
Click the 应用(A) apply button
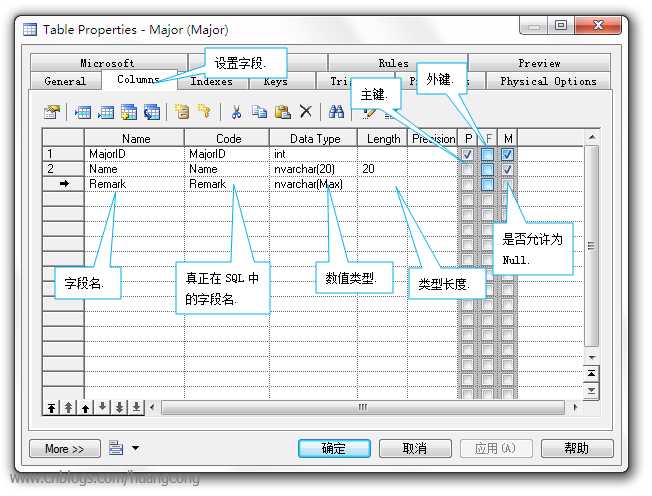tap(496, 448)
